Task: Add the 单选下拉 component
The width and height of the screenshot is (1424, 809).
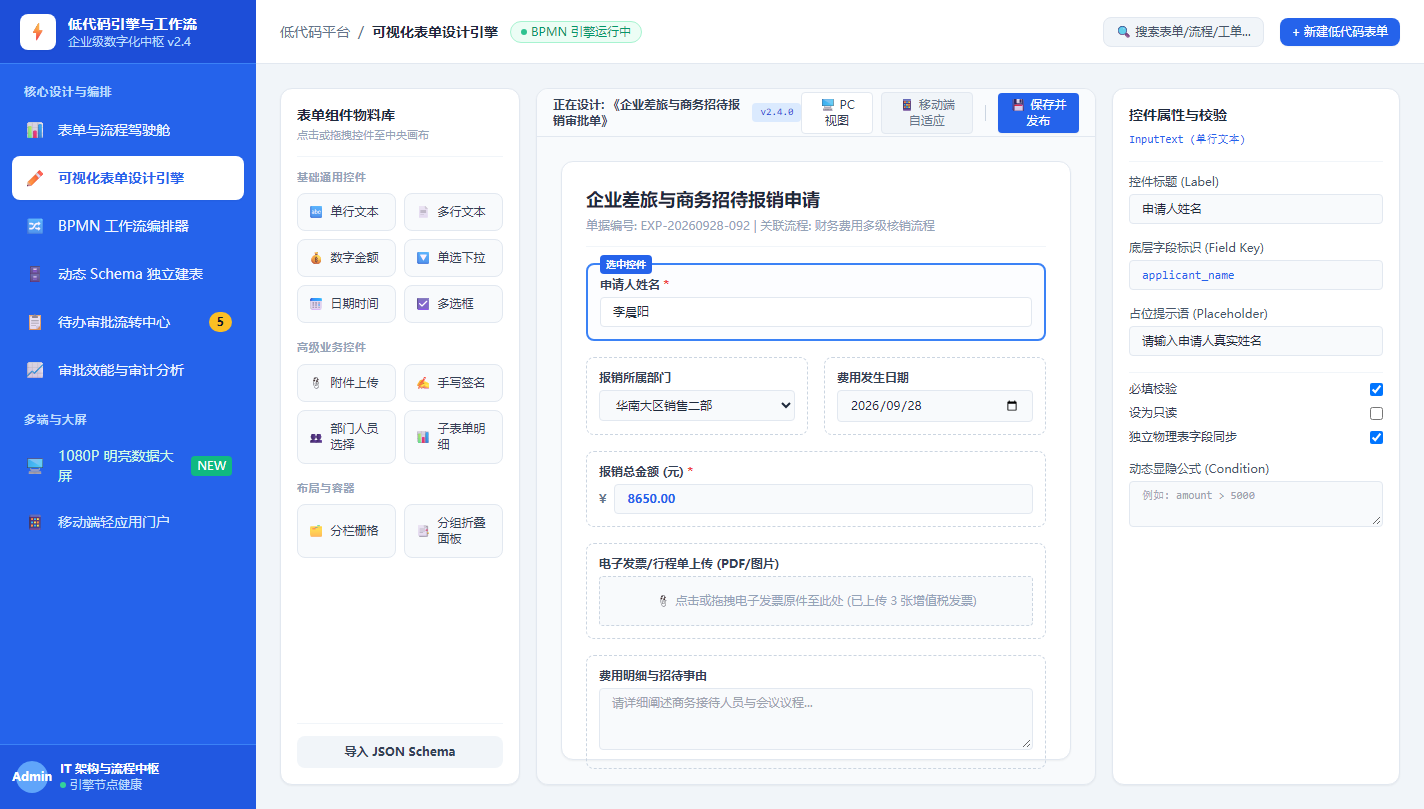Action: (x=453, y=258)
